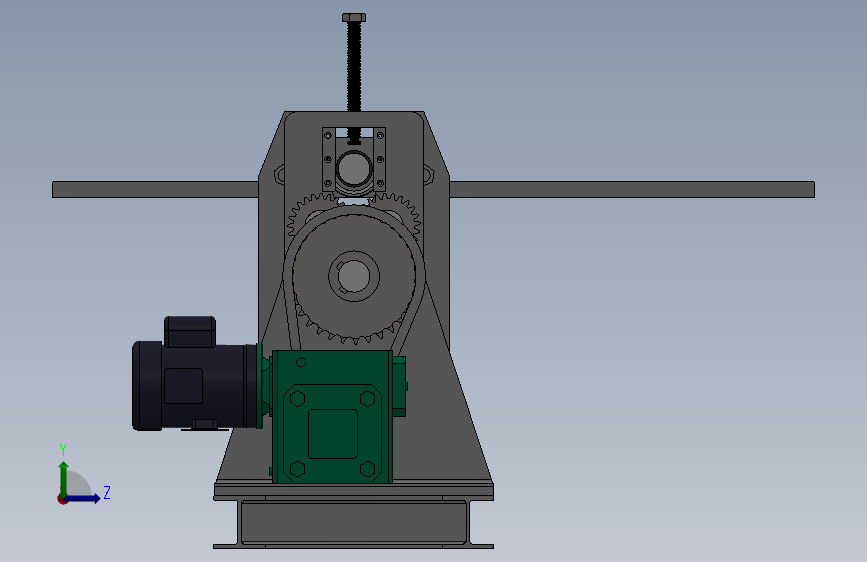Image resolution: width=867 pixels, height=562 pixels.
Task: Select the upper bearing shaft end
Action: tap(354, 169)
